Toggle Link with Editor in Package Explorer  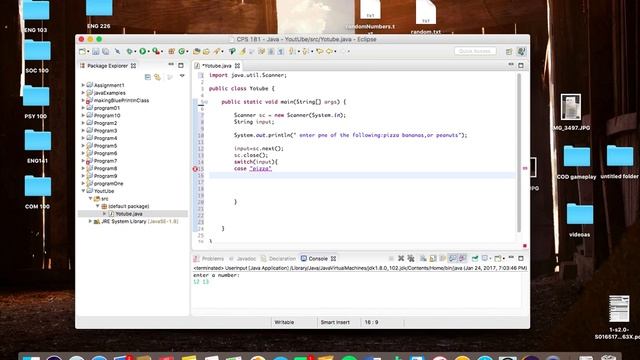pyautogui.click(x=158, y=77)
